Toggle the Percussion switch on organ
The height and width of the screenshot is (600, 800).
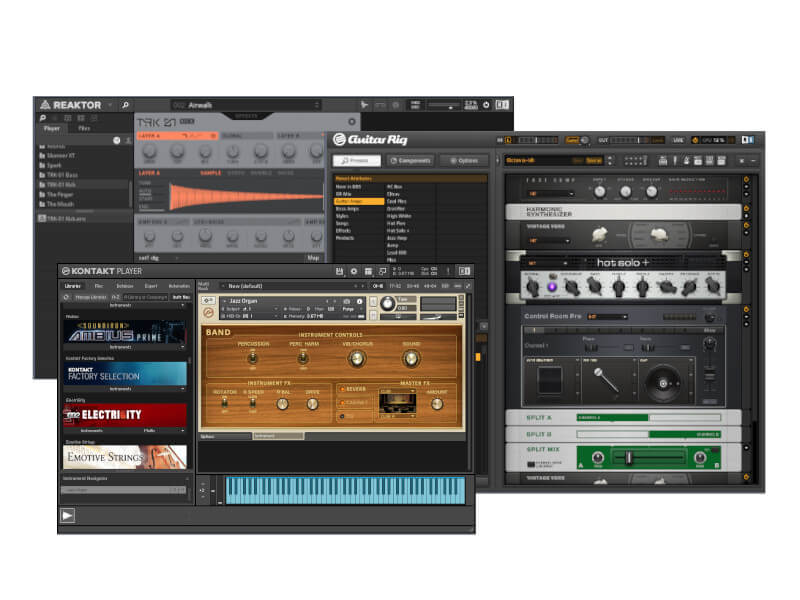252,357
